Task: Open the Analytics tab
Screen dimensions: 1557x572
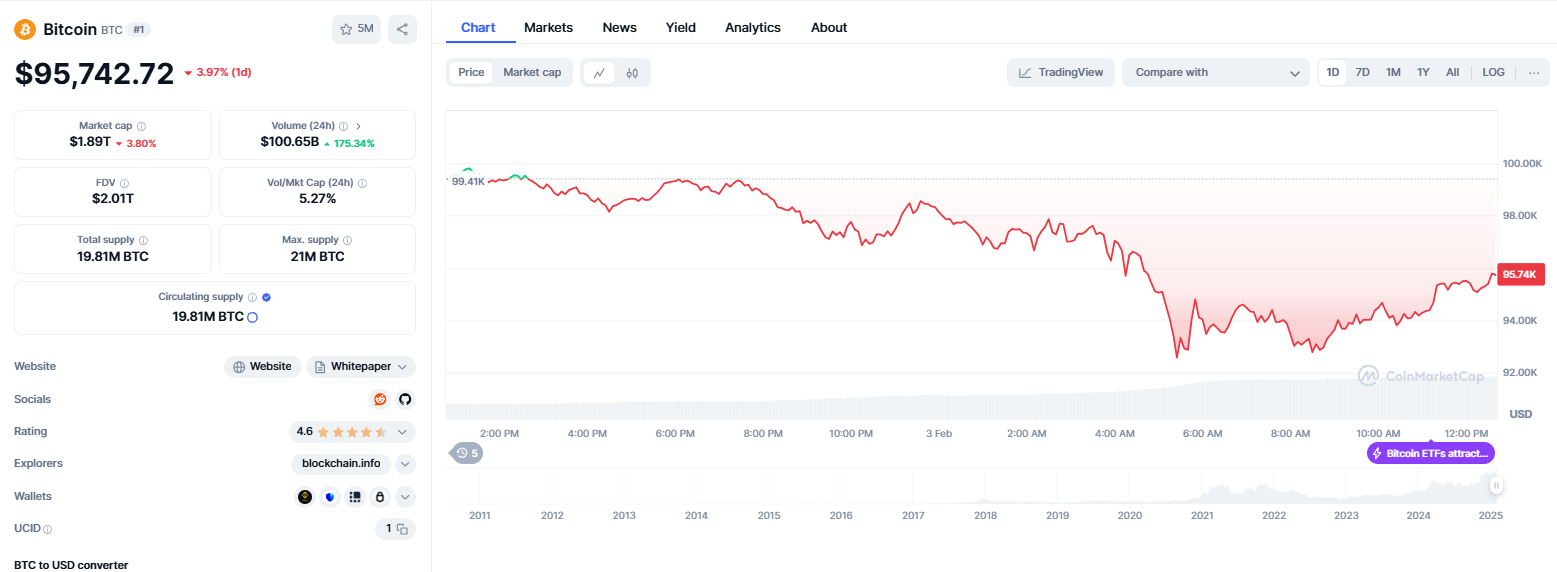Action: (x=753, y=28)
